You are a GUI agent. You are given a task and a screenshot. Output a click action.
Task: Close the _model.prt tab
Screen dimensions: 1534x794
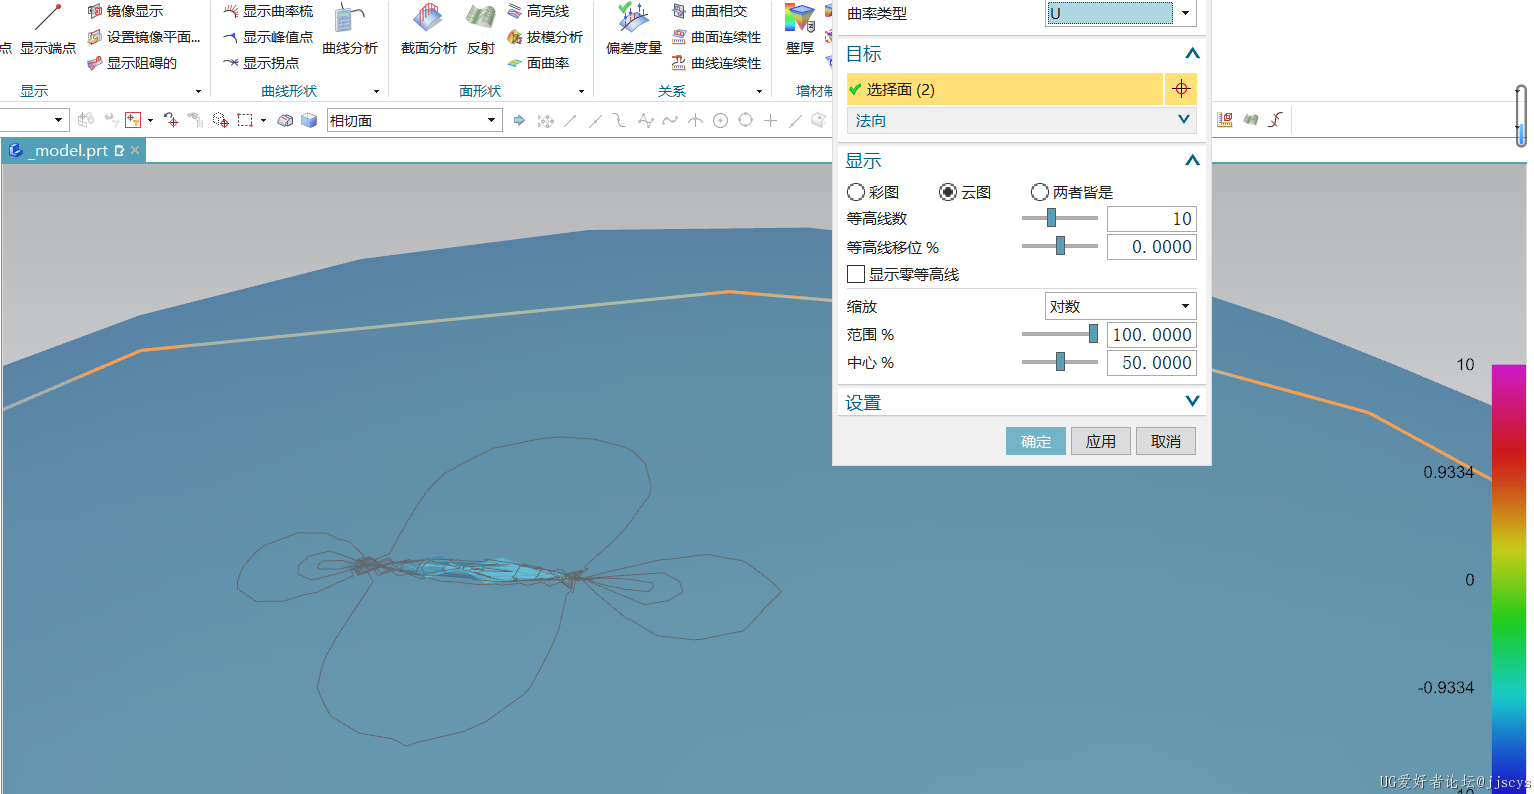(135, 150)
